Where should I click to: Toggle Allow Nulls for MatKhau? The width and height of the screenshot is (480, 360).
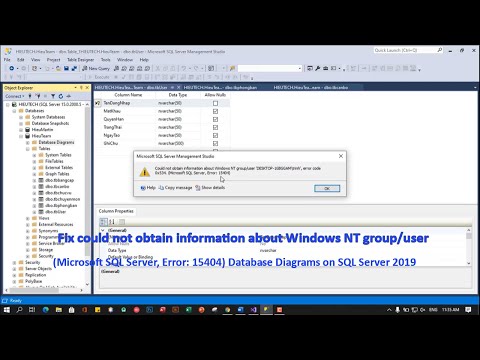tap(215, 111)
